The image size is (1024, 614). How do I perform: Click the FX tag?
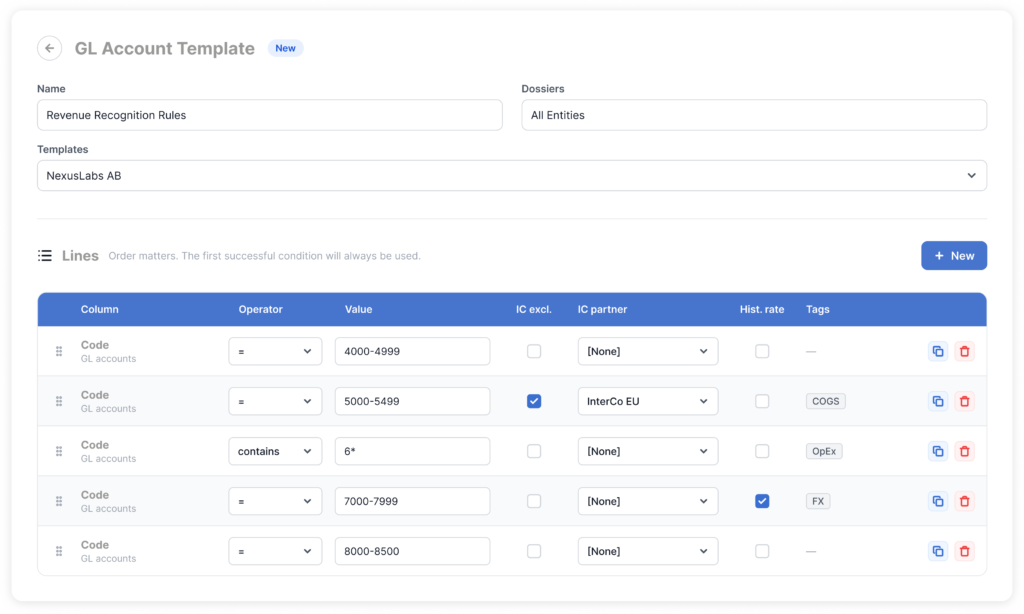coord(818,501)
